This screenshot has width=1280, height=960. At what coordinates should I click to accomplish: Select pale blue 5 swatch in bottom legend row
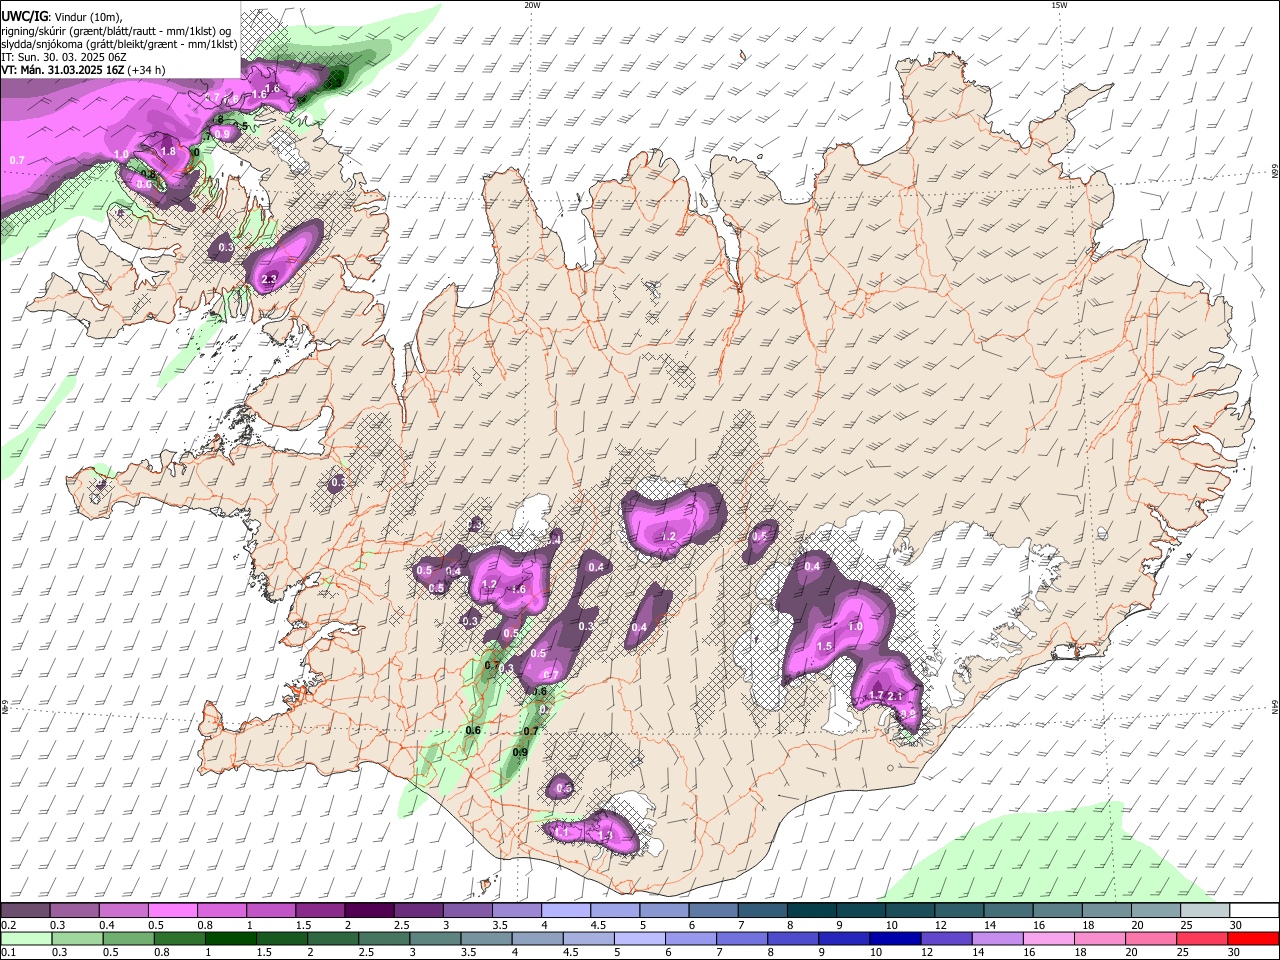pyautogui.click(x=639, y=938)
